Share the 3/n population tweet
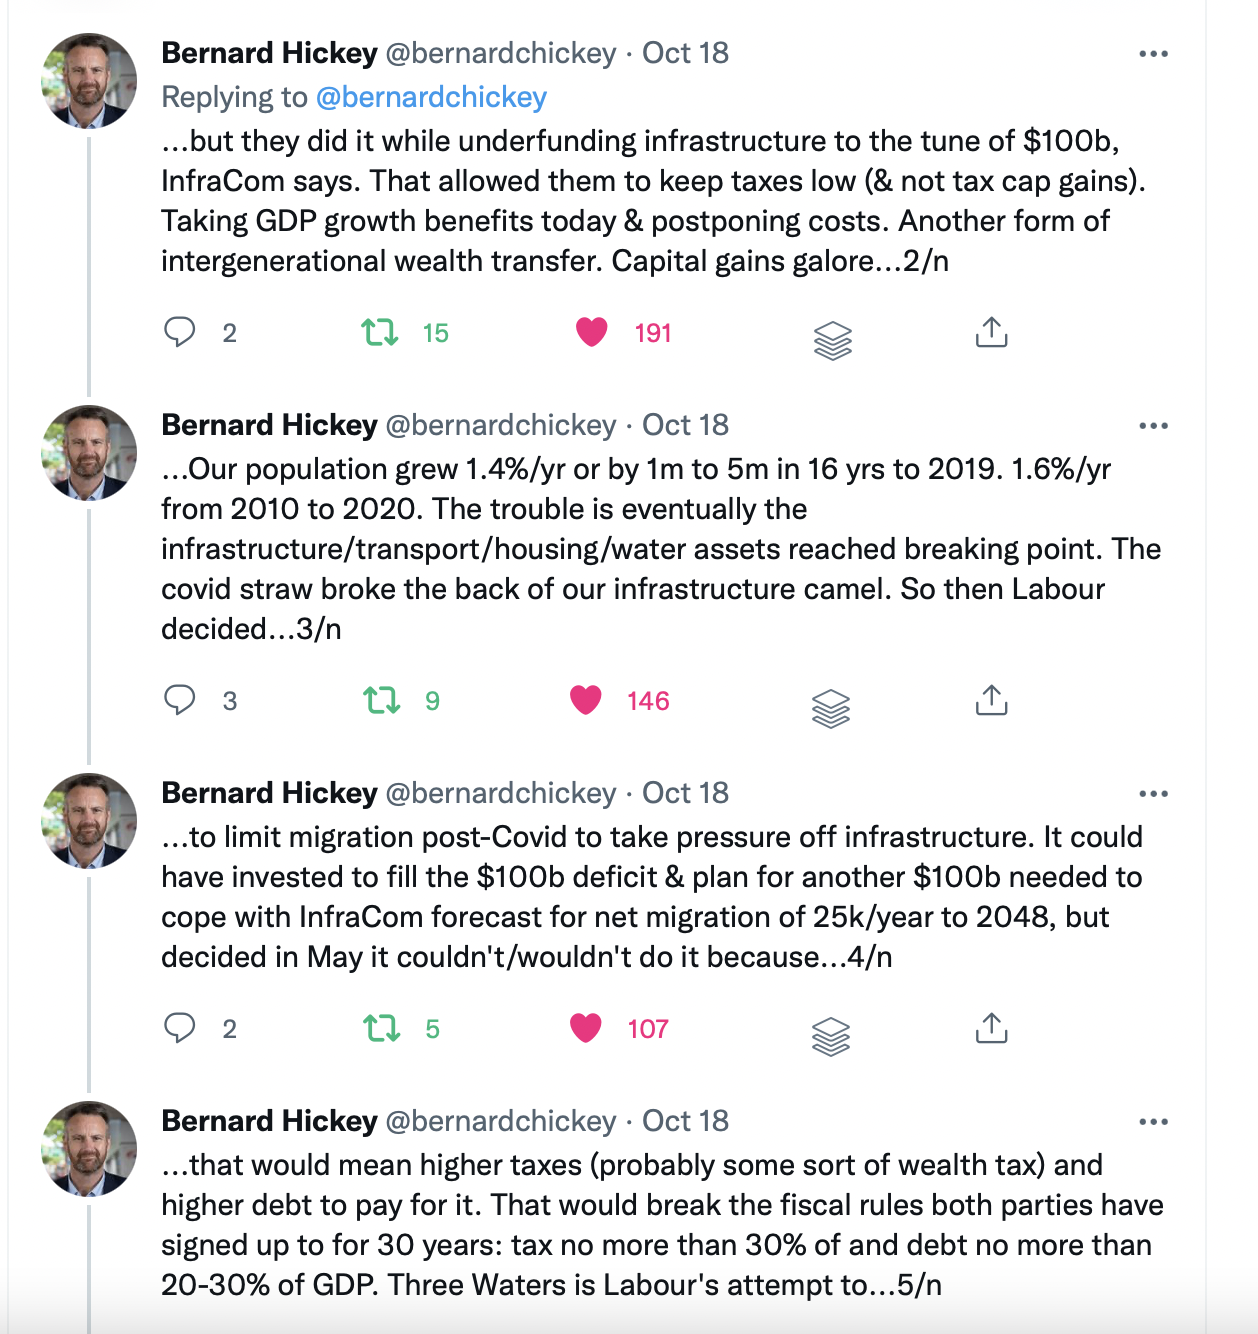The width and height of the screenshot is (1258, 1334). pyautogui.click(x=991, y=700)
